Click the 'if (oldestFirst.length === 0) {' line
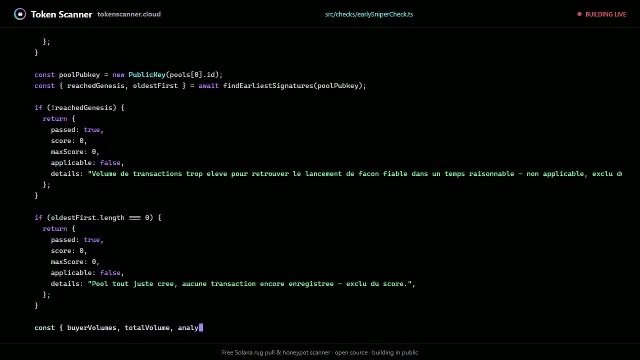Image resolution: width=640 pixels, height=360 pixels. [98, 218]
